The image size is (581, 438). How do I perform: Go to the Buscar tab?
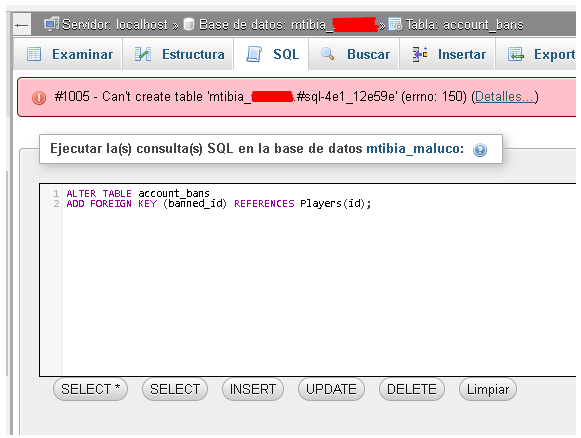coord(354,54)
